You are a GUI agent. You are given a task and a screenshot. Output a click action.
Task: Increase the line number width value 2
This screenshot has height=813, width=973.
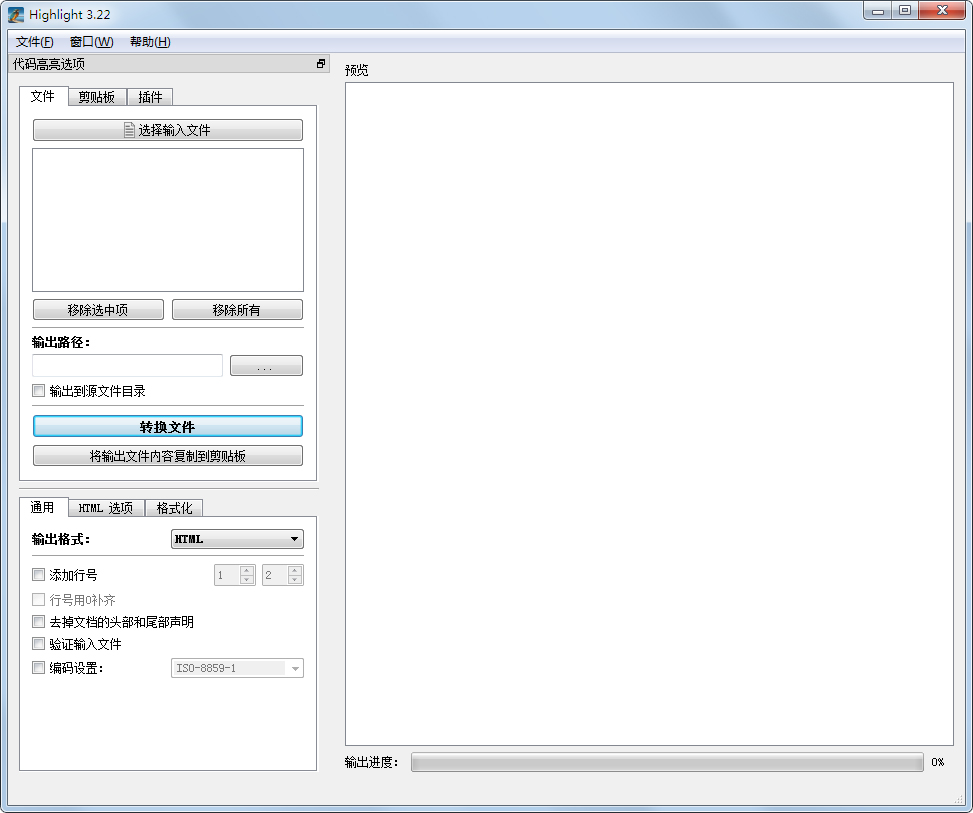pyautogui.click(x=295, y=570)
